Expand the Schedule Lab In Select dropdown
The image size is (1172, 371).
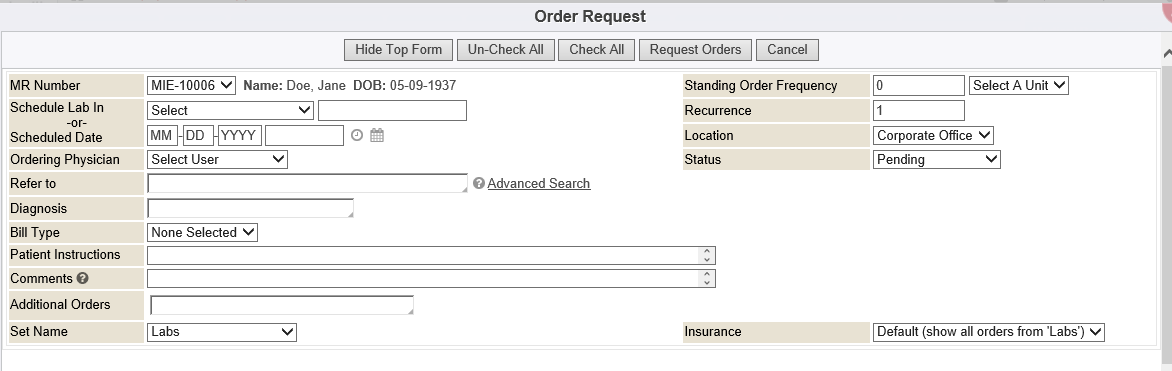pyautogui.click(x=230, y=111)
